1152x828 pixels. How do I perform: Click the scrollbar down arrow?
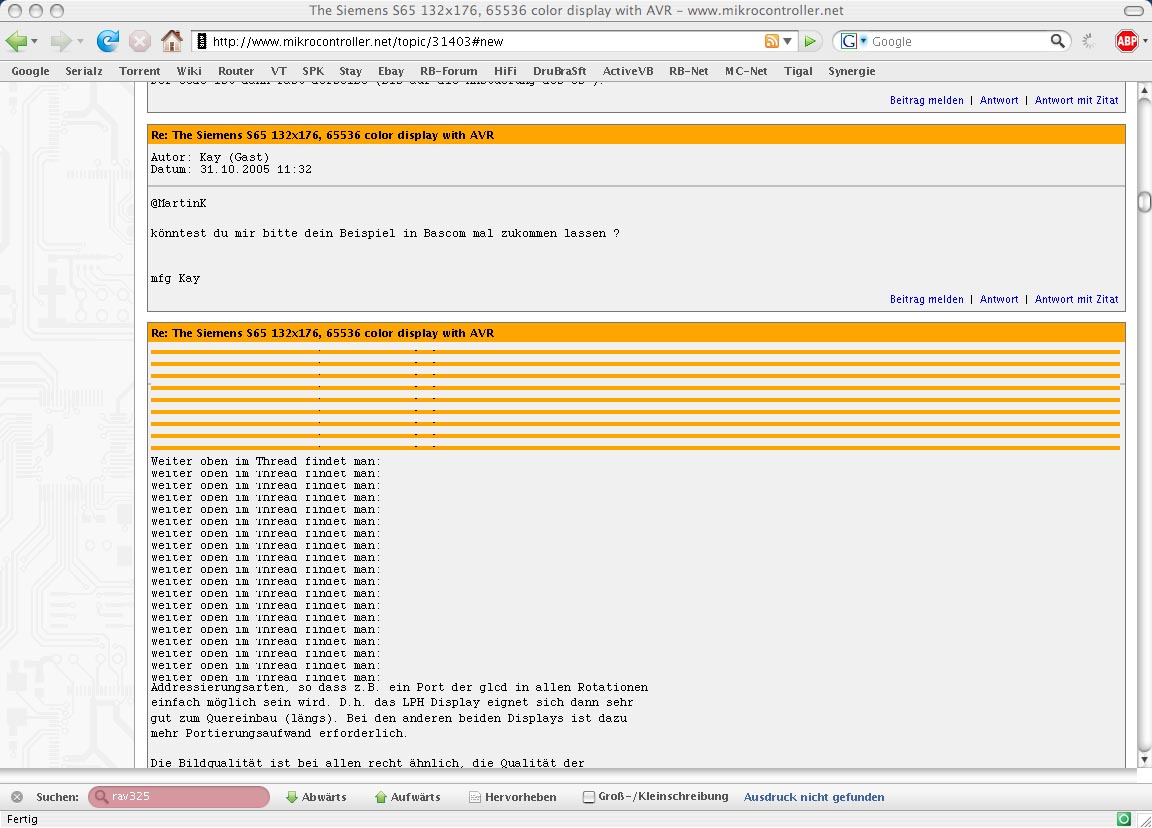[x=1144, y=760]
